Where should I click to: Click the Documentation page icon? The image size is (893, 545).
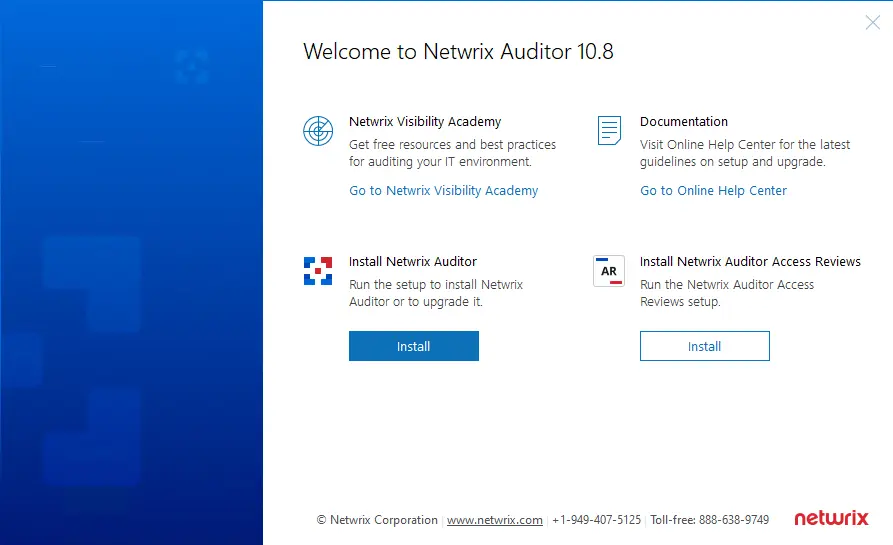click(609, 131)
